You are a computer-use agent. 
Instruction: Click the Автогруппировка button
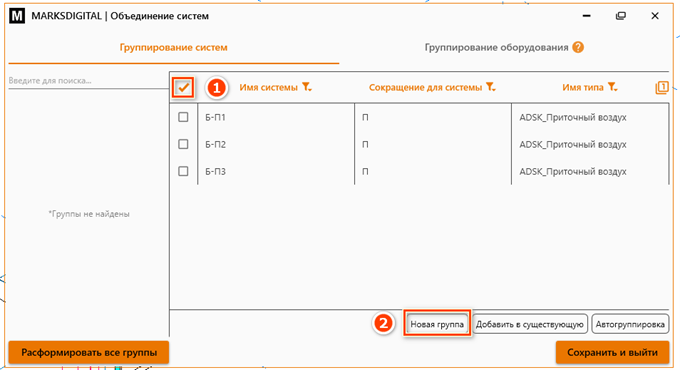pos(630,324)
